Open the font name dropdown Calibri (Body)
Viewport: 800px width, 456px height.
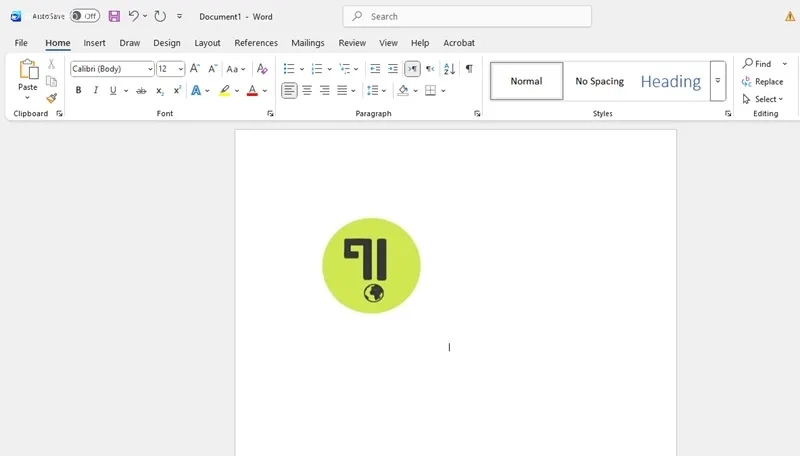(150, 69)
